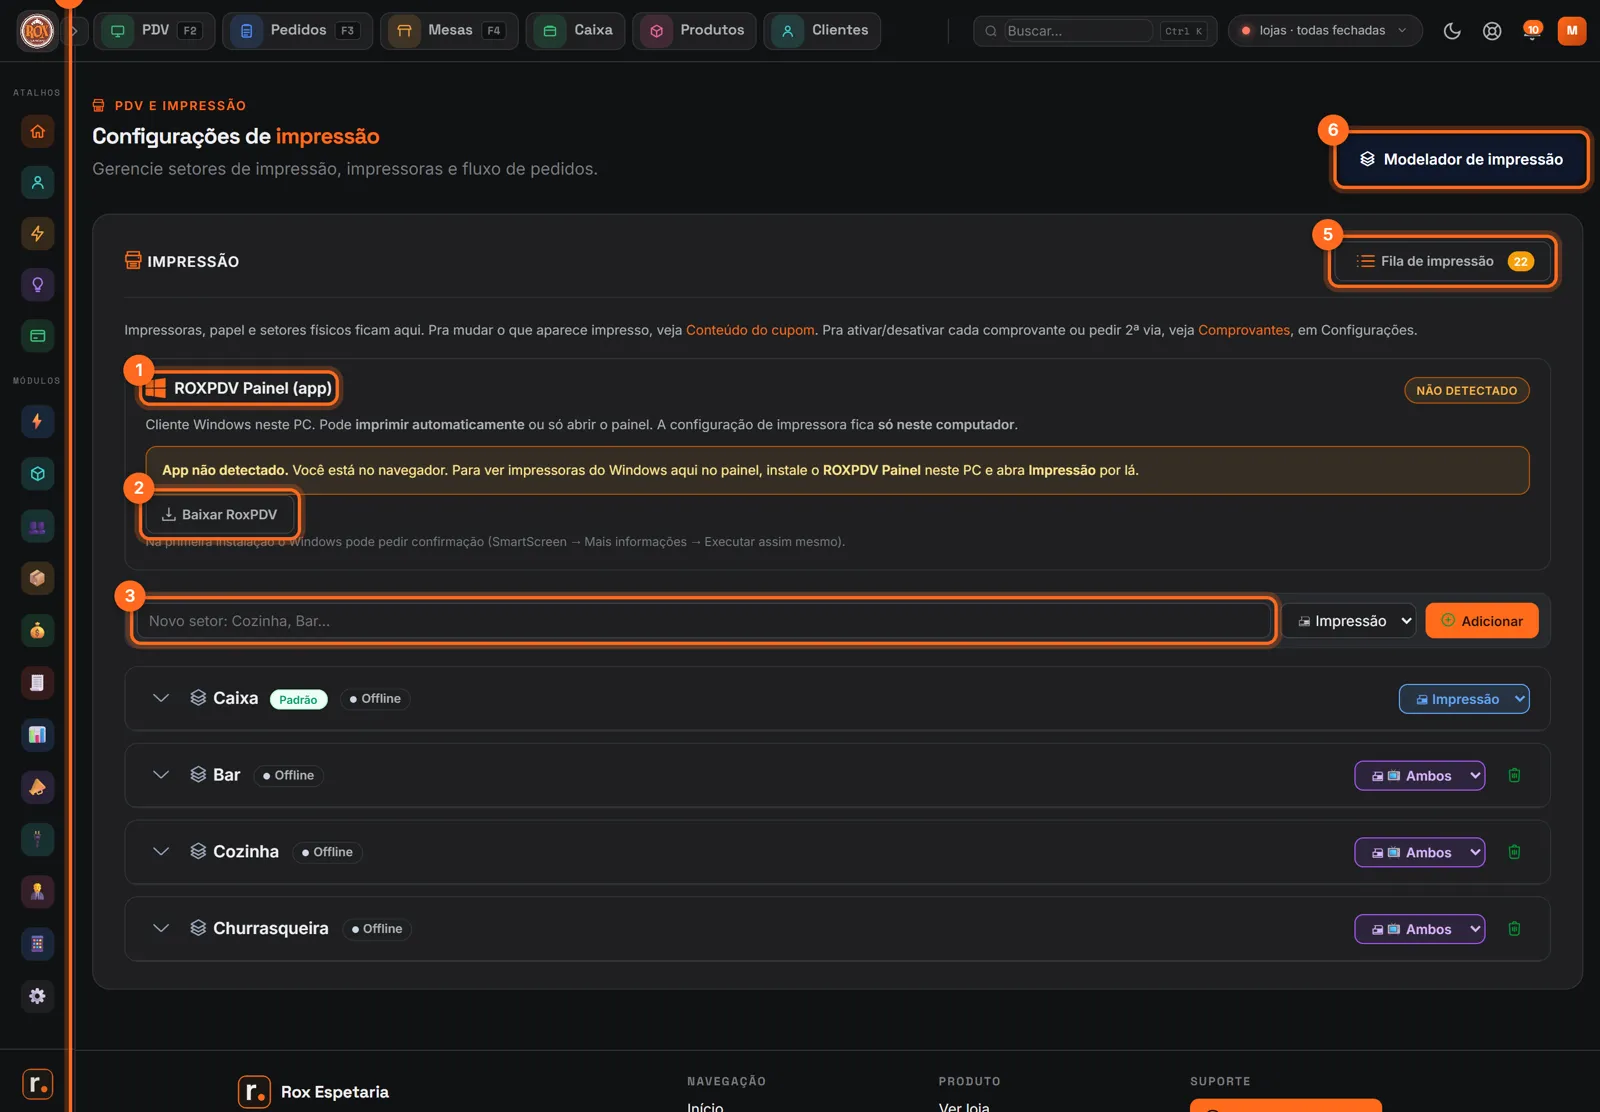1600x1112 pixels.
Task: Switch to the PDV tab
Action: pyautogui.click(x=154, y=31)
